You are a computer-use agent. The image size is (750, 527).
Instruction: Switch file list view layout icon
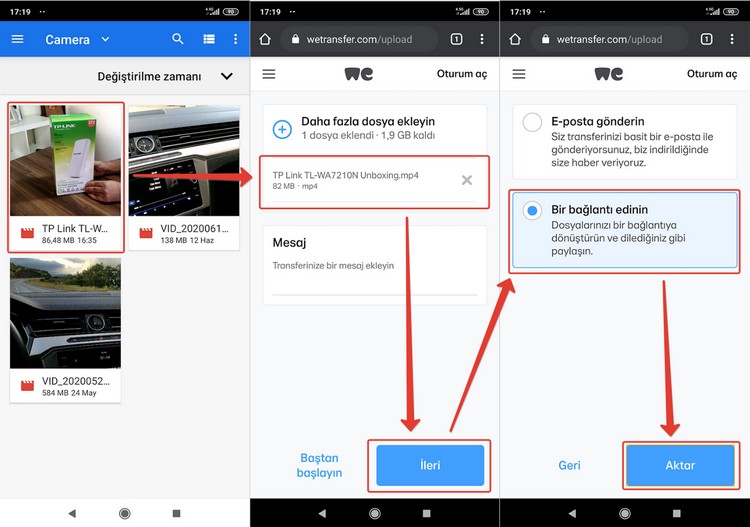point(208,39)
